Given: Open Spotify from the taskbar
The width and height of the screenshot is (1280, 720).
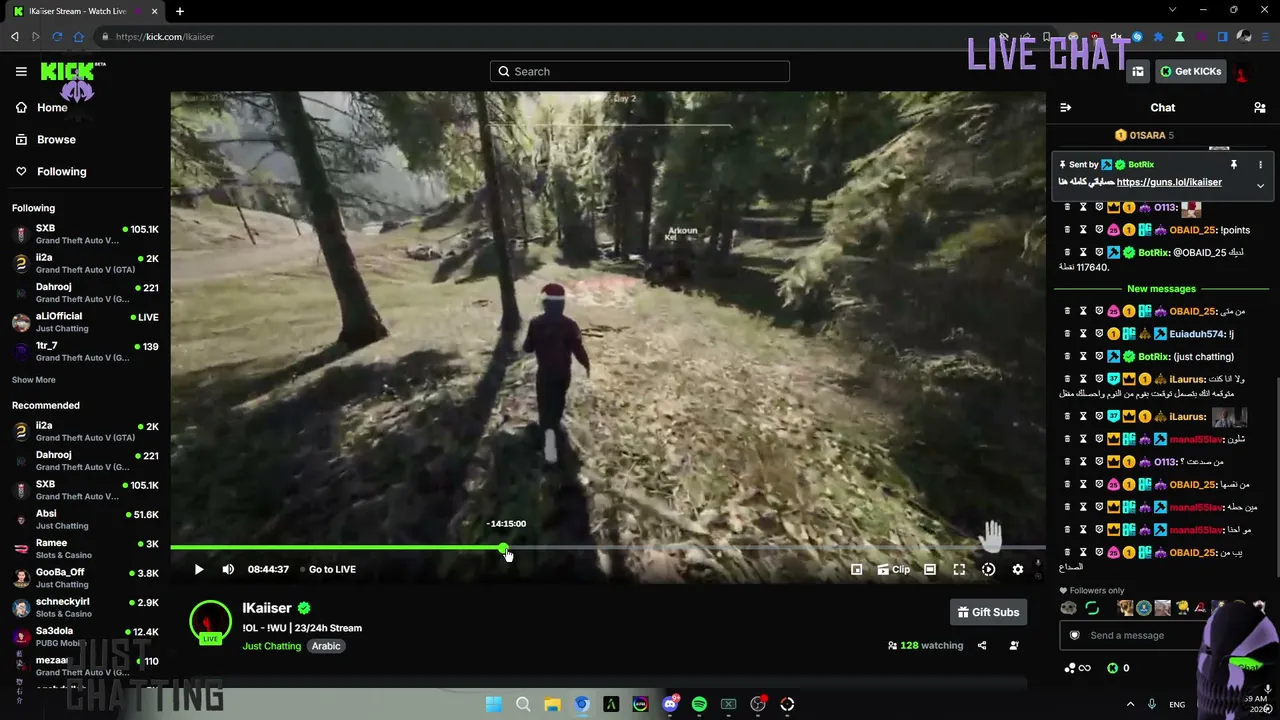Looking at the screenshot, I should coord(699,705).
